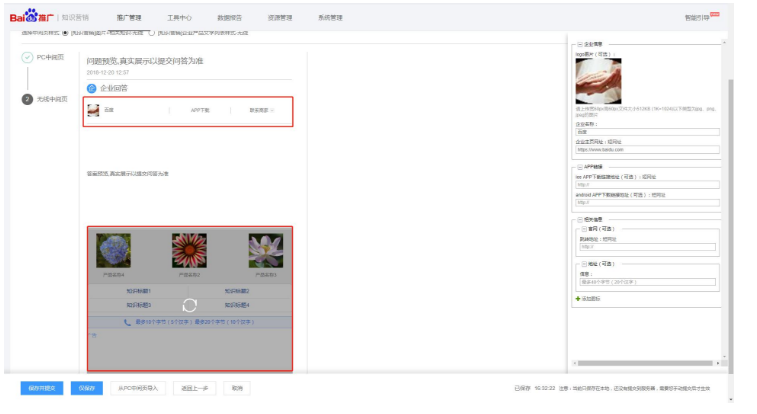Click the company homepage URL input field
This screenshot has width=757, height=414.
[646, 149]
